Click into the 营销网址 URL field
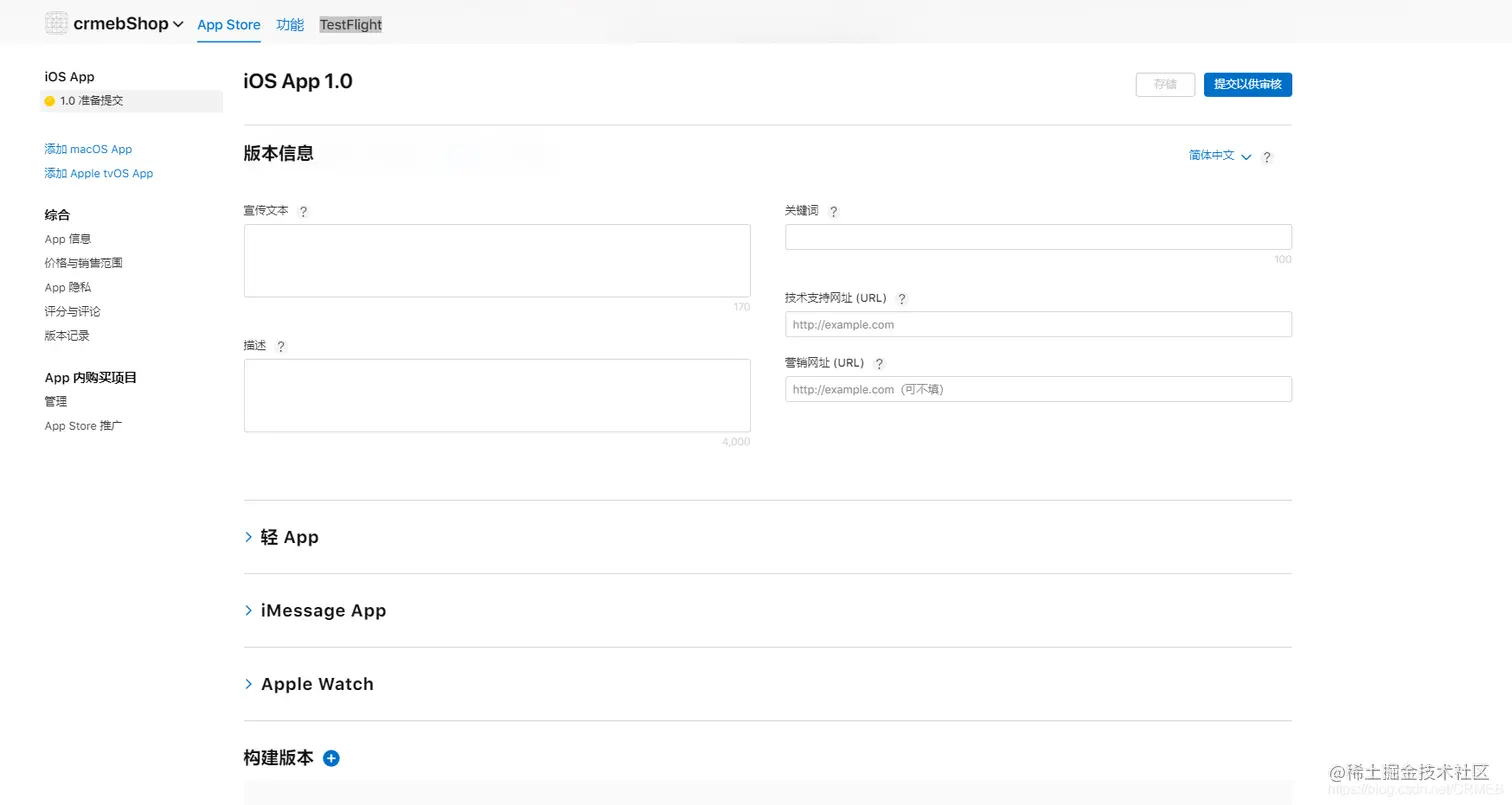 1038,389
